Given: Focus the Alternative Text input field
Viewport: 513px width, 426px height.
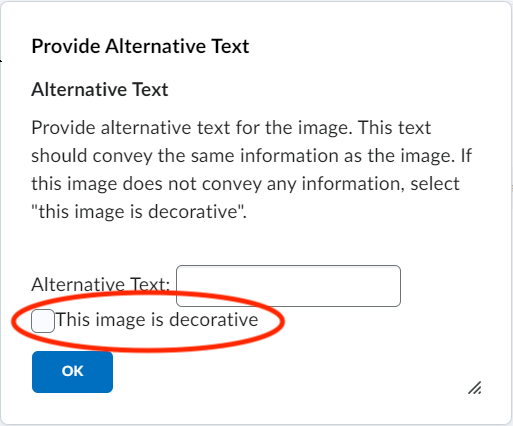Looking at the screenshot, I should (x=288, y=286).
